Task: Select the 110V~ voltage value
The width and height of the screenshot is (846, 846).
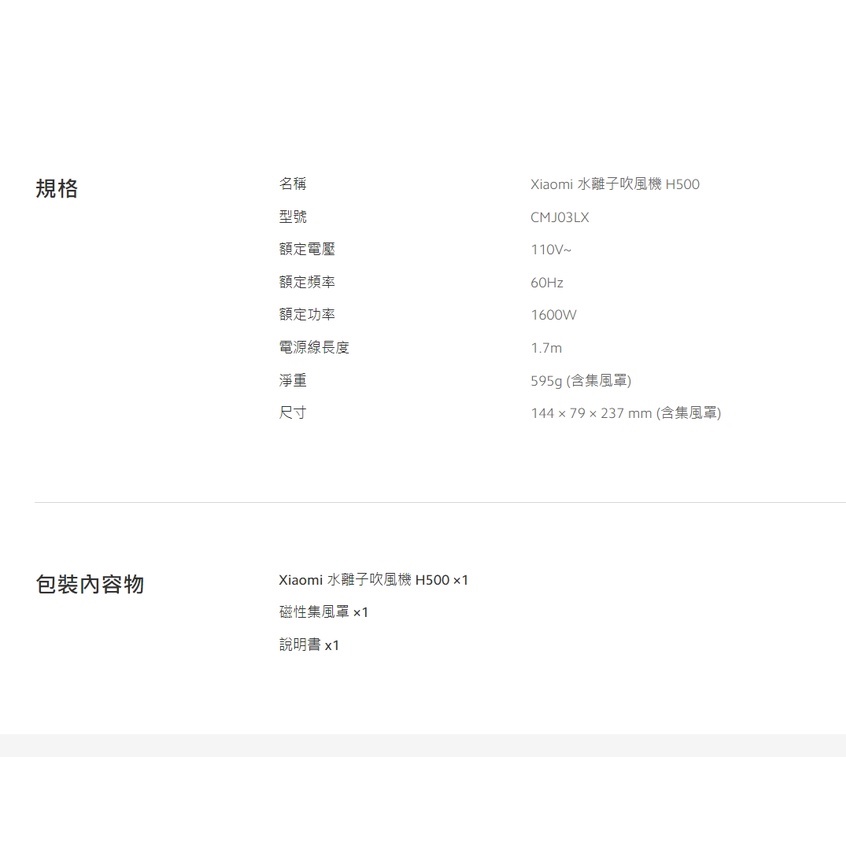Action: 551,250
